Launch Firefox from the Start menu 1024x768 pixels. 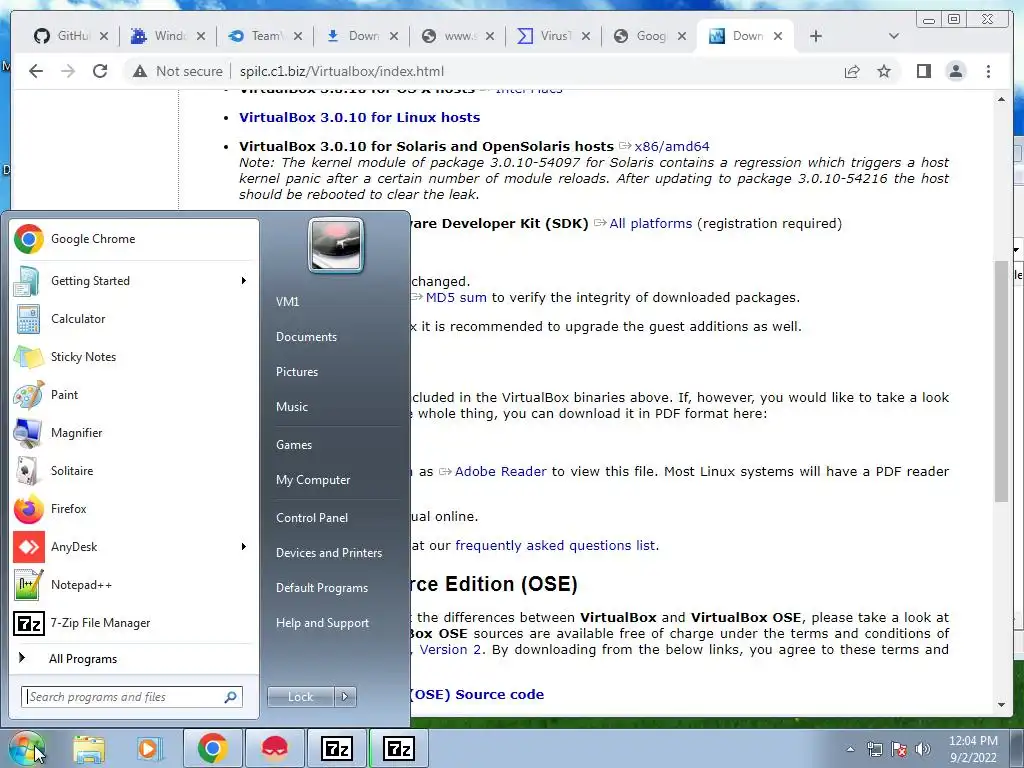(133, 509)
